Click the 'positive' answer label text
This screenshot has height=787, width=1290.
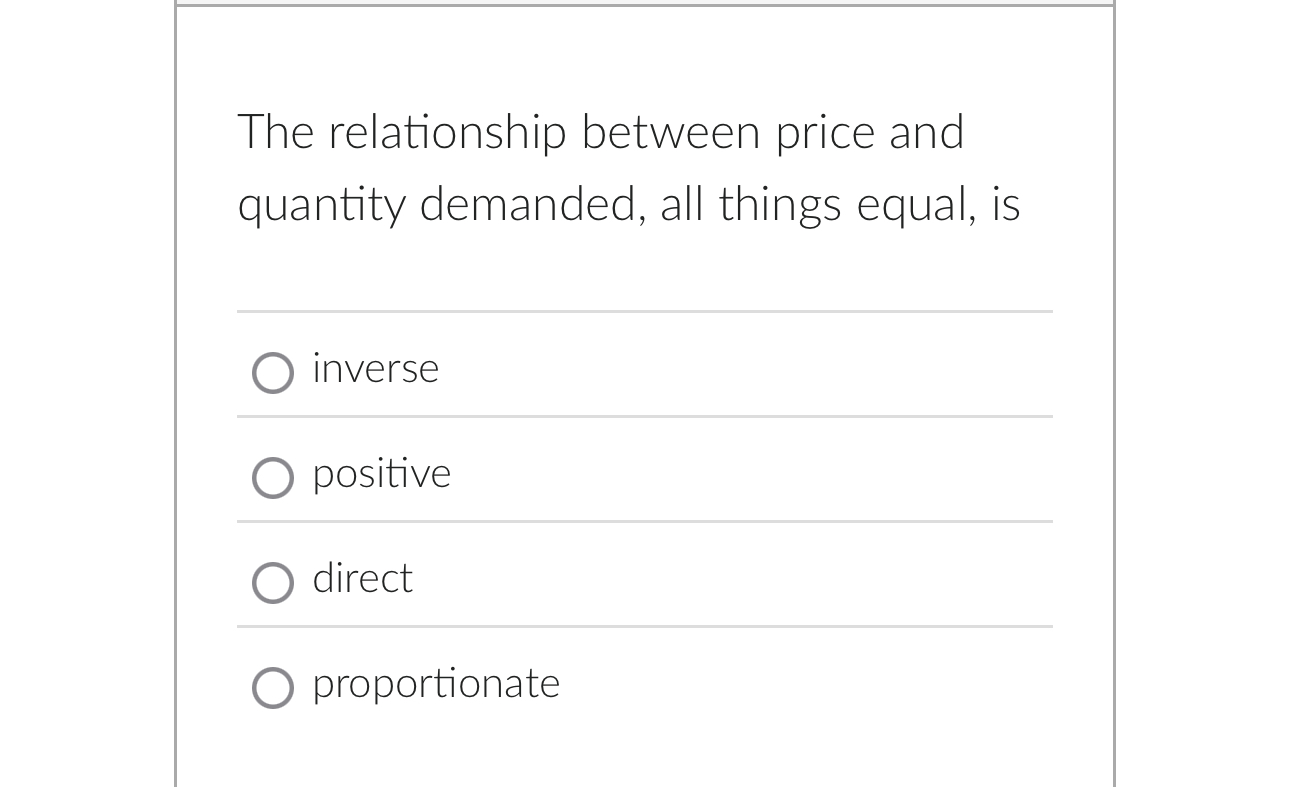[381, 474]
